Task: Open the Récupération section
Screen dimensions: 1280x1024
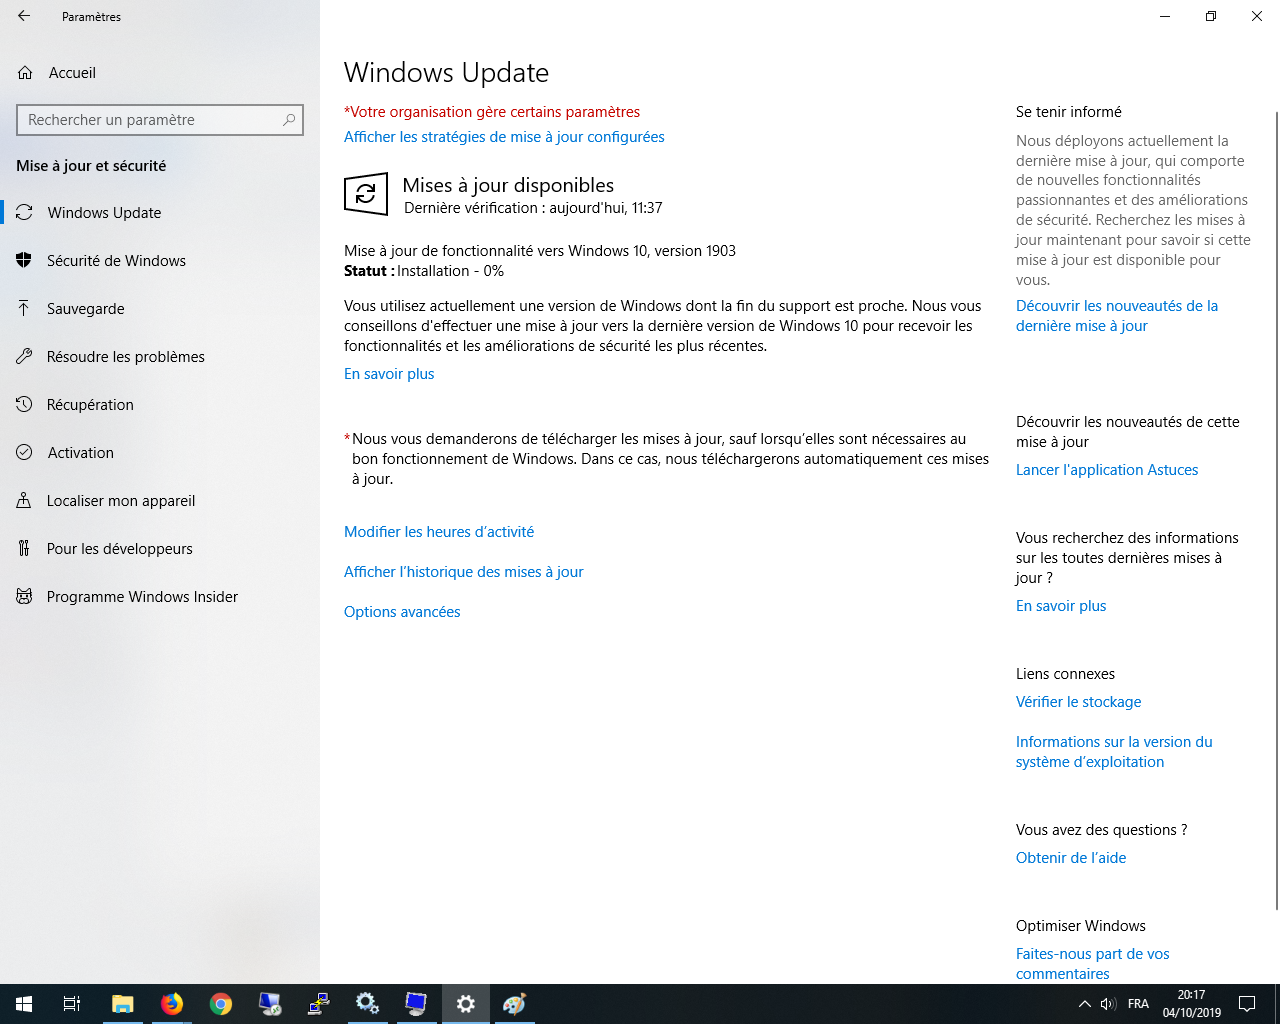Action: click(x=160, y=404)
